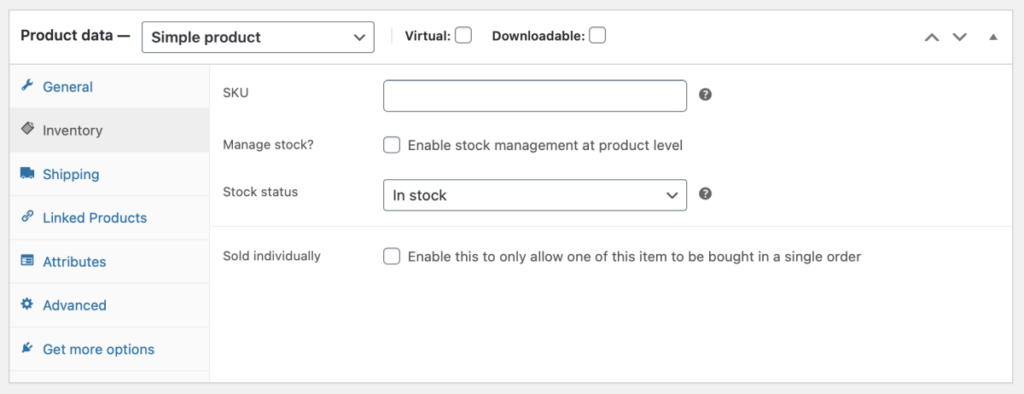Click the "Manage stock?" label
This screenshot has width=1024, height=394.
point(268,144)
